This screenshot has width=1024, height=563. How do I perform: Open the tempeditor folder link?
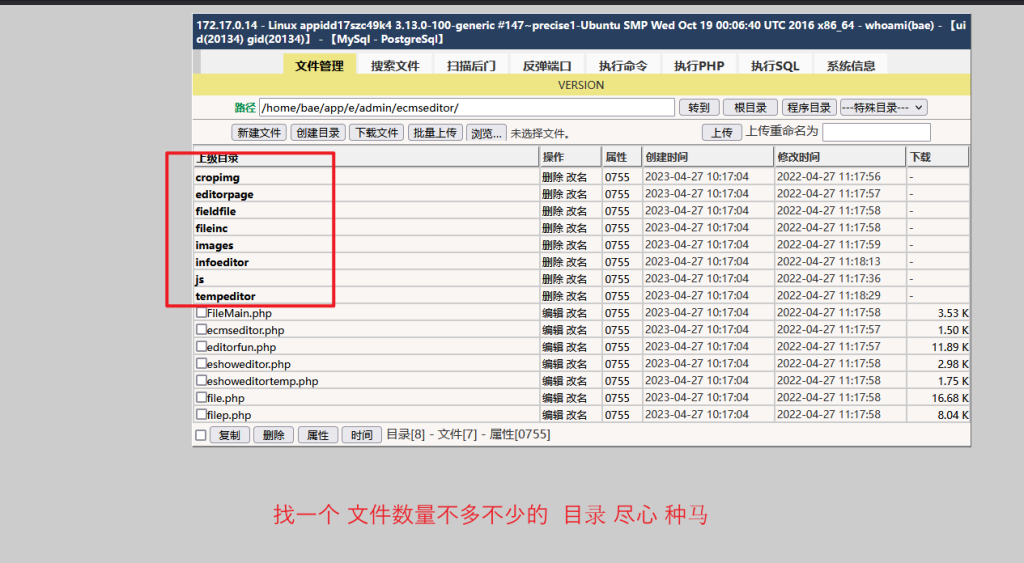(225, 296)
